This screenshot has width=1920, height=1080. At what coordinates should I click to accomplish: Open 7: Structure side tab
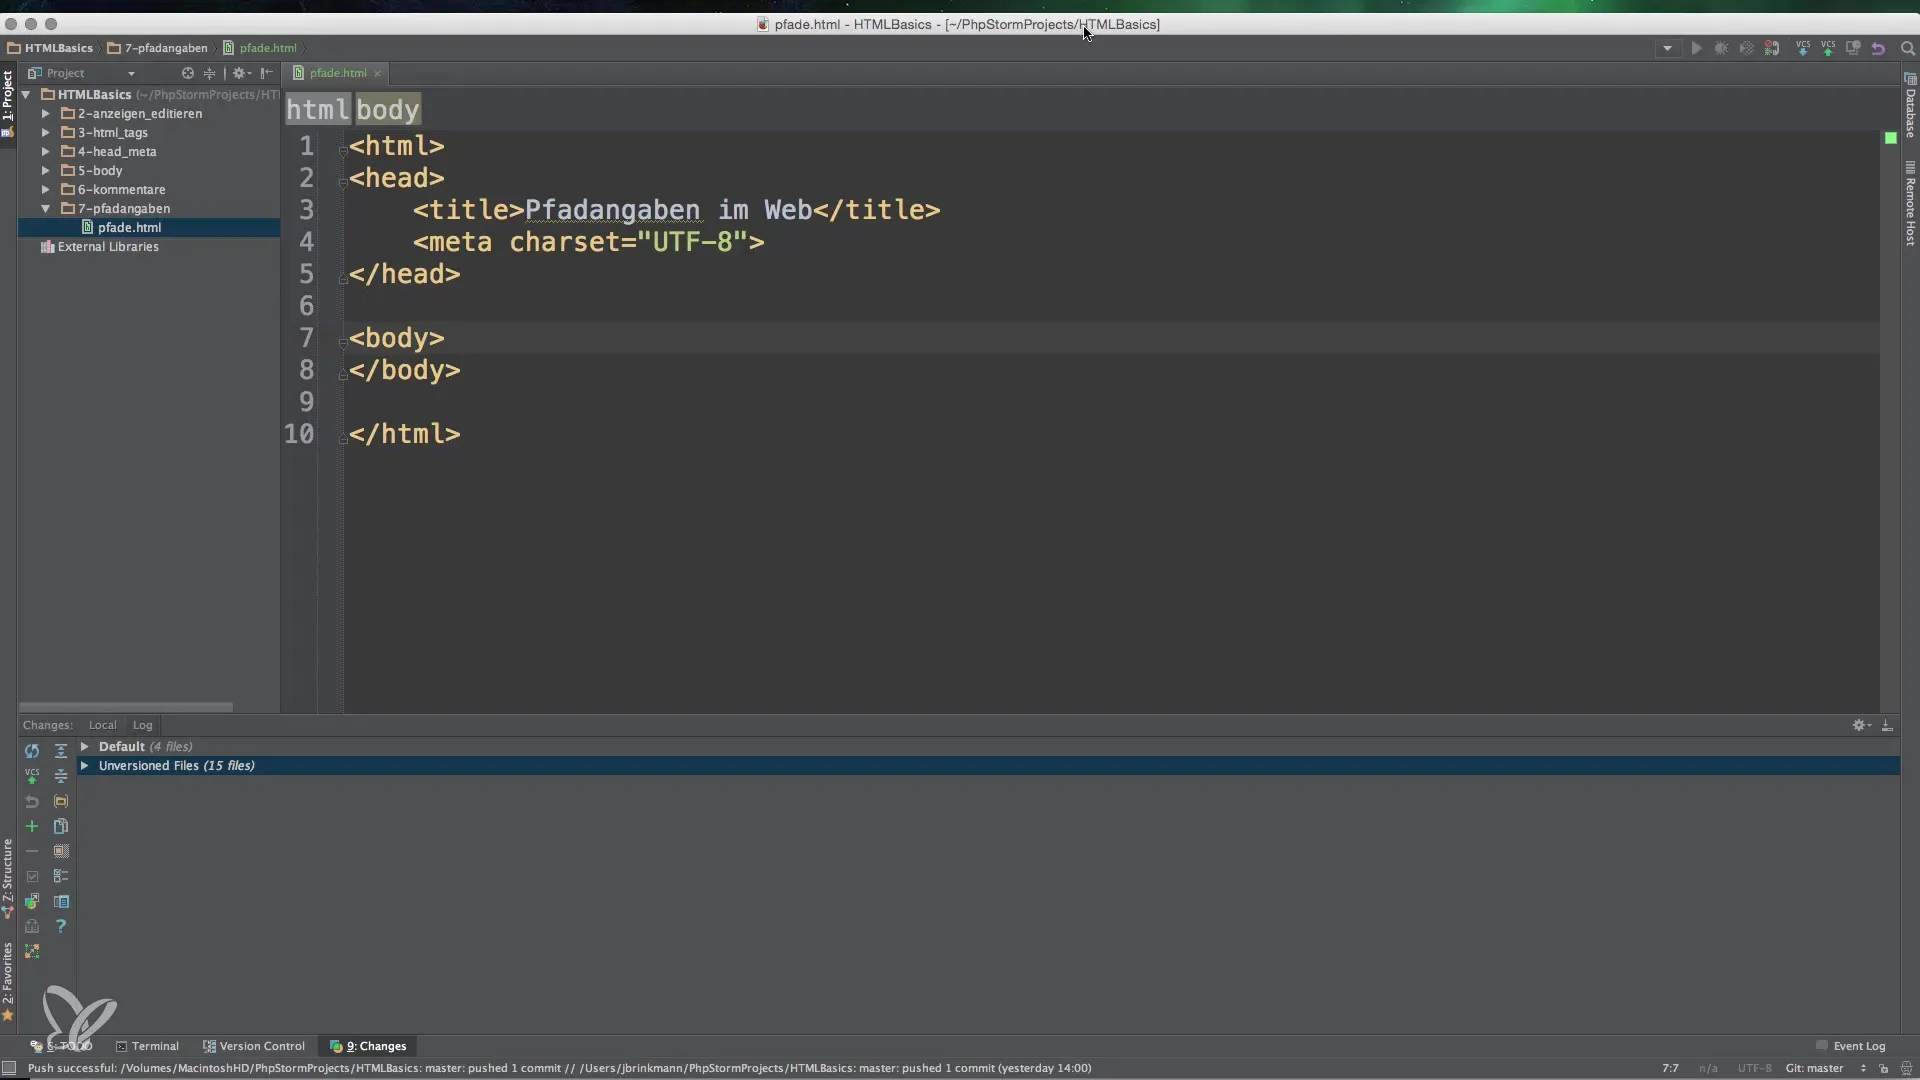click(x=8, y=878)
